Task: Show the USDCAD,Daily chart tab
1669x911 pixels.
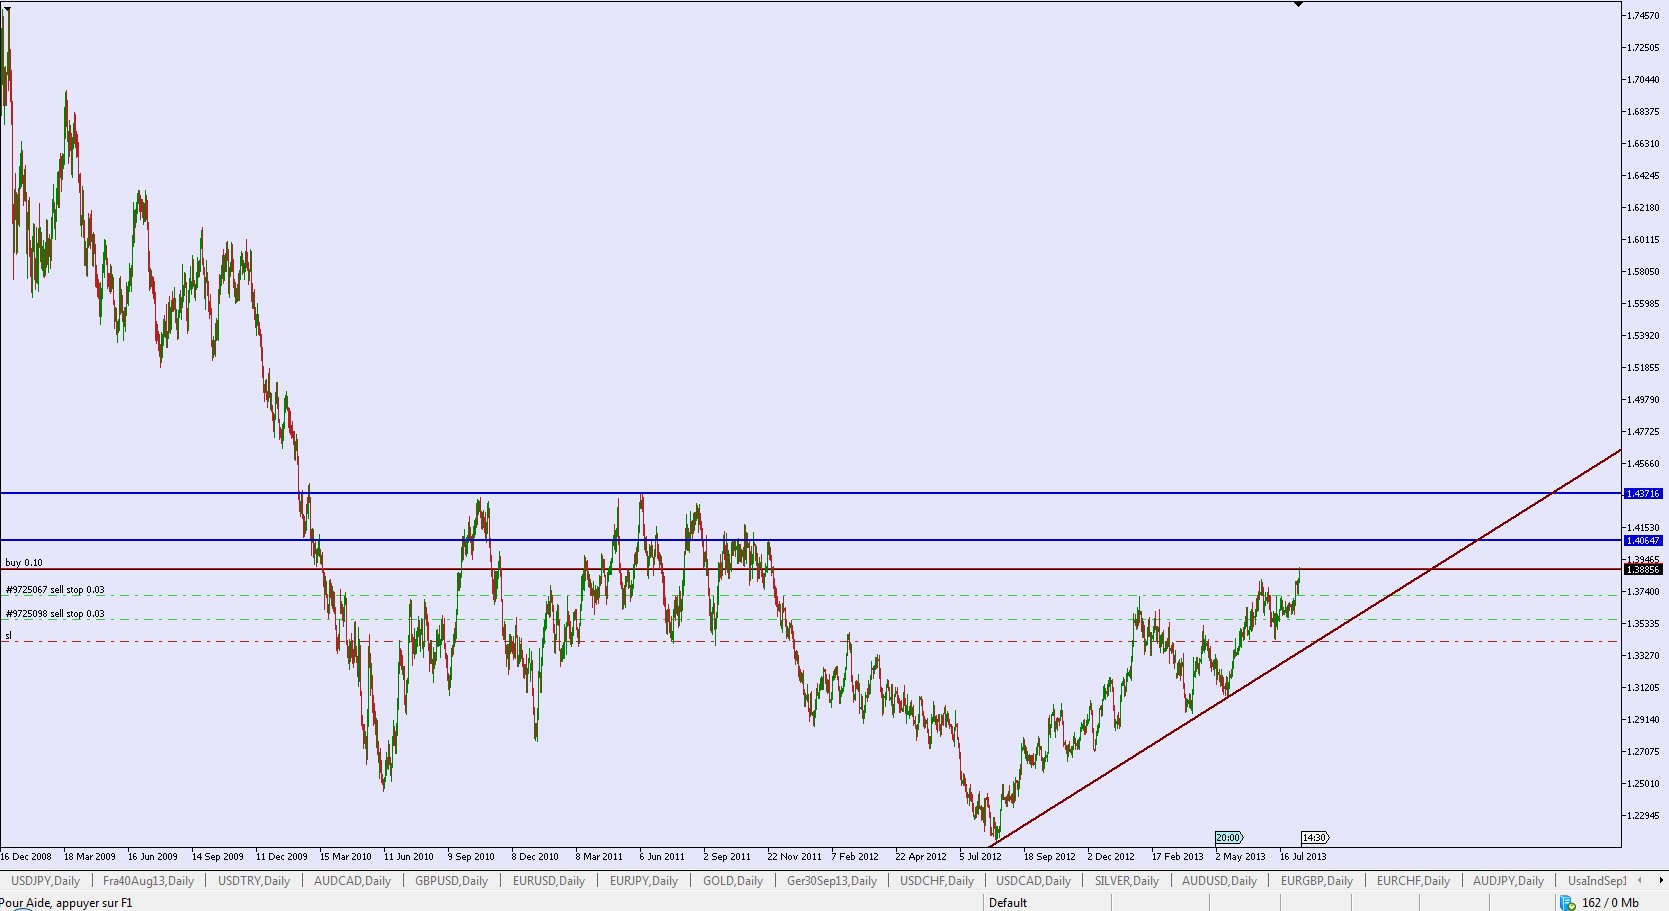Action: (x=1033, y=881)
